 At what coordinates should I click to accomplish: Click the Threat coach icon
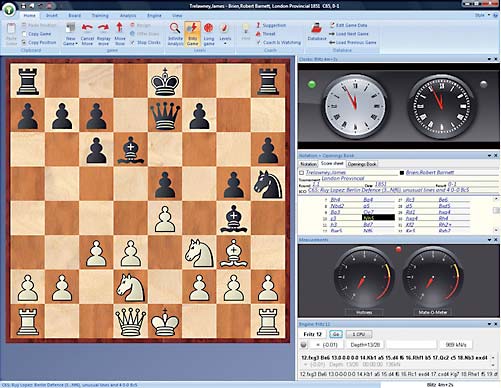click(258, 34)
